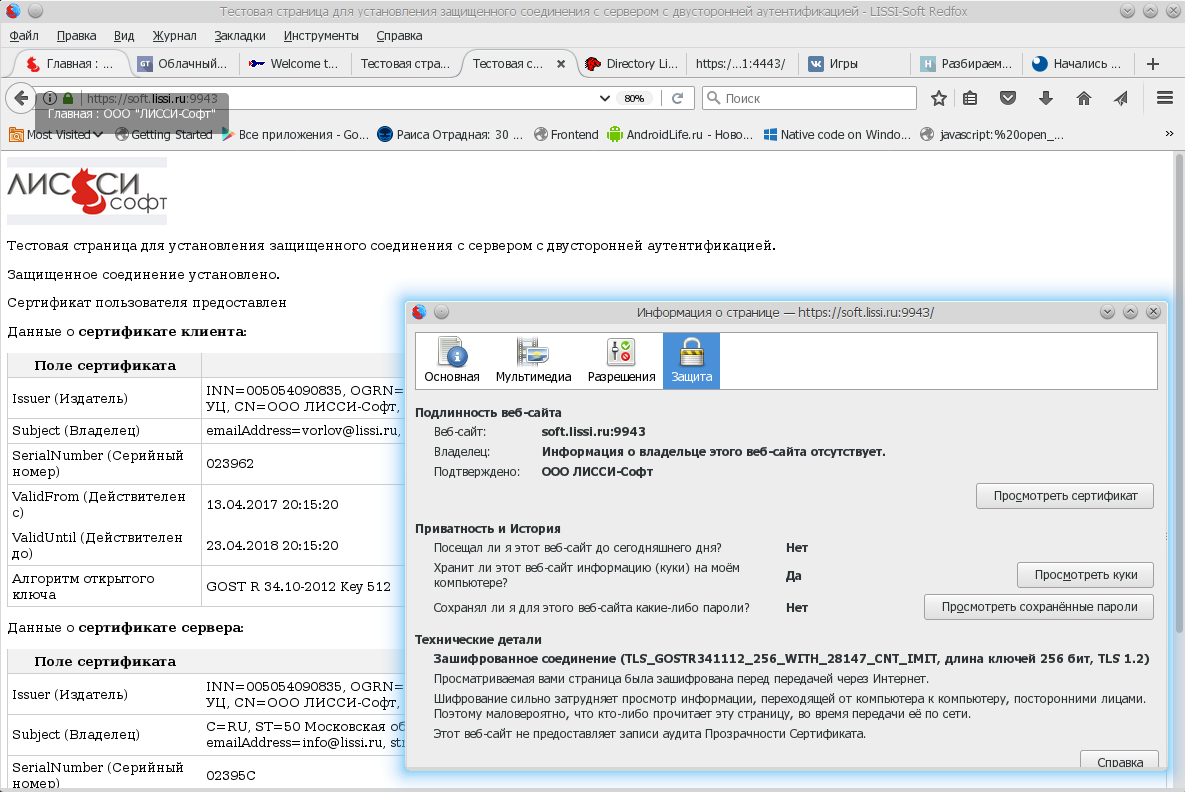Screen dimensions: 1185x792
Task: Click the green padlock in the address bar
Action: pos(68,98)
